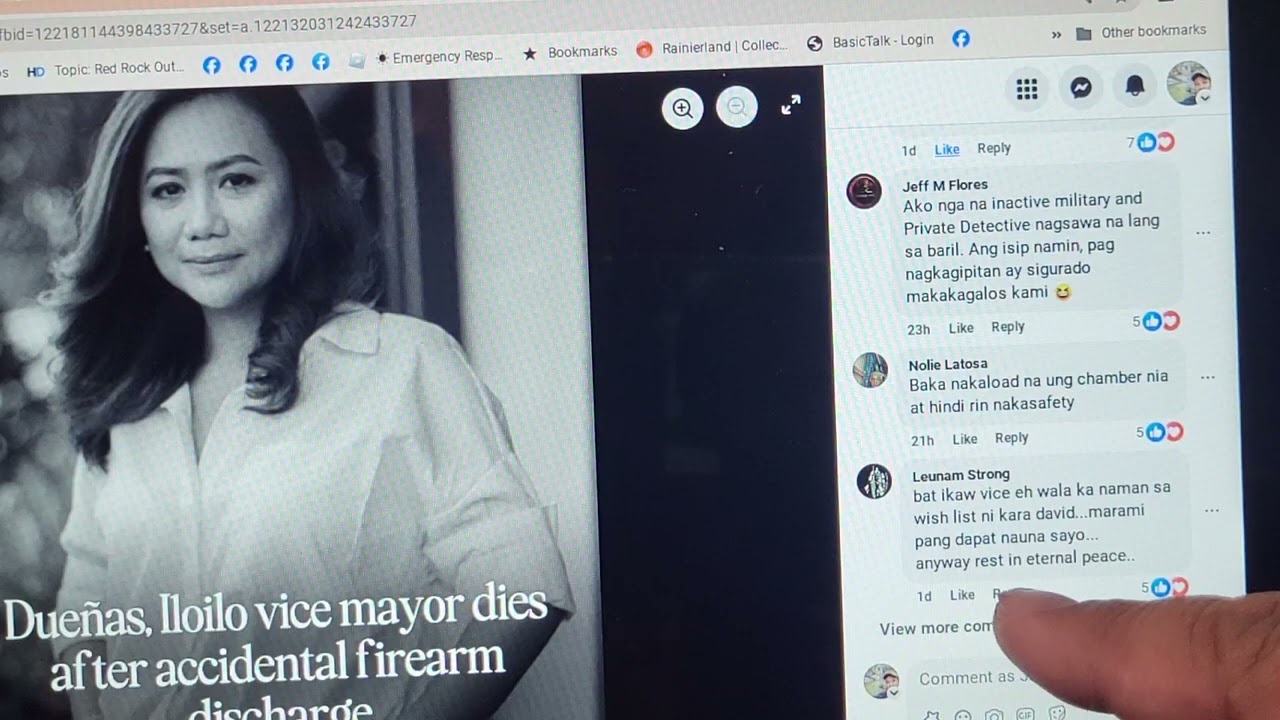Open options menu for Jeff M Flores's comment
This screenshot has width=1280, height=720.
point(1203,233)
